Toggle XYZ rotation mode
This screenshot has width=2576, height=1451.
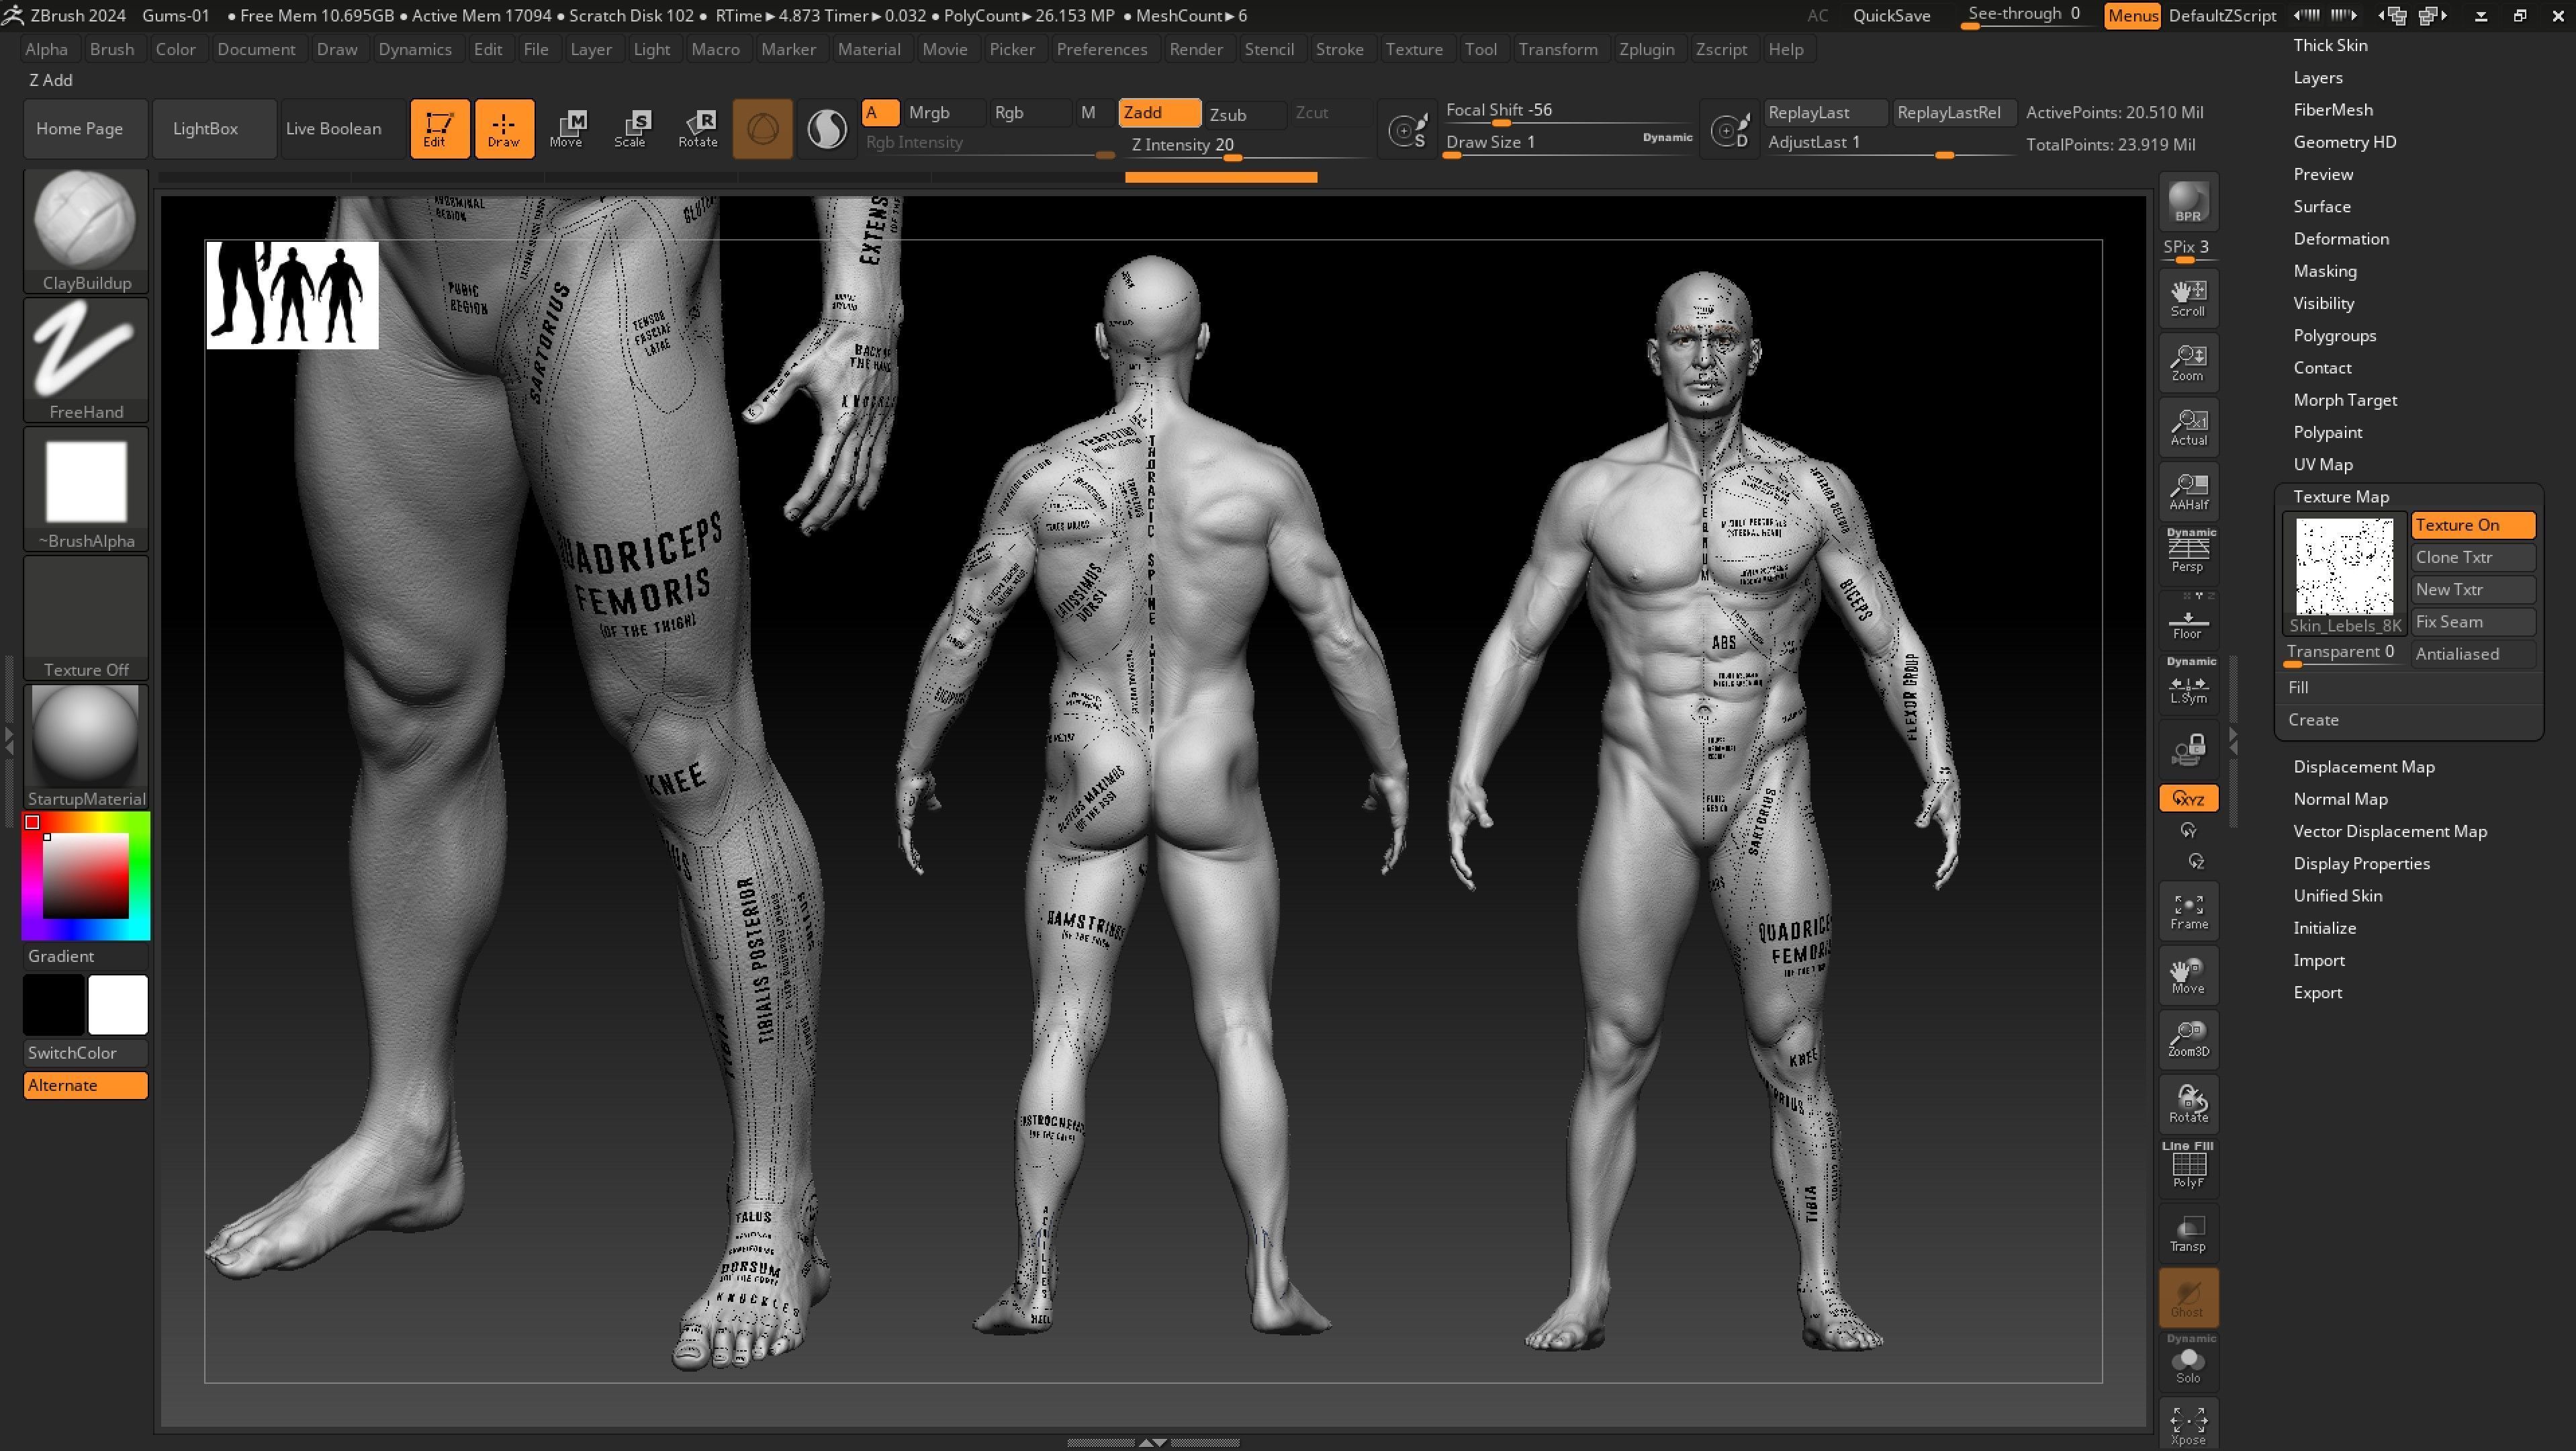coord(2188,798)
